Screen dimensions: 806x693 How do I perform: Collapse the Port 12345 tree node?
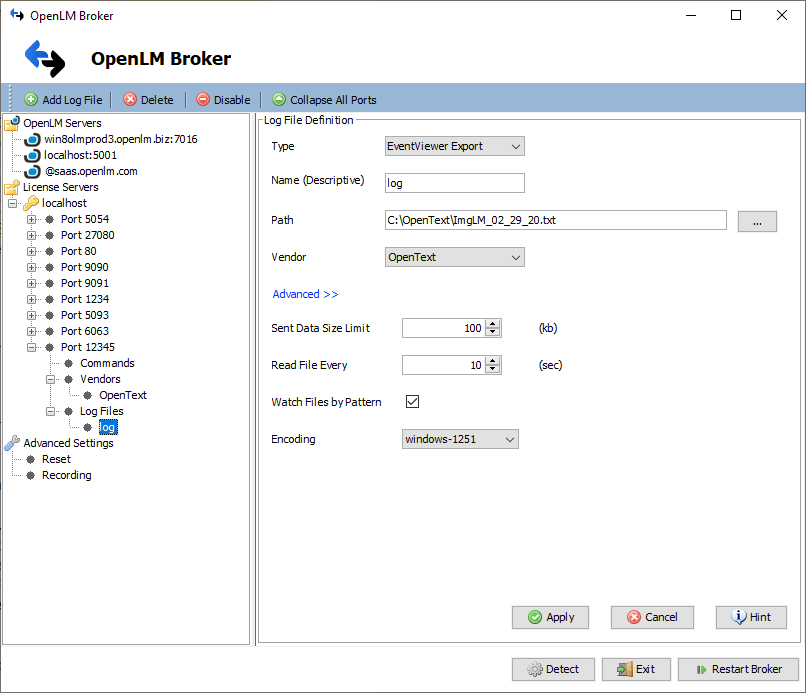tap(32, 347)
